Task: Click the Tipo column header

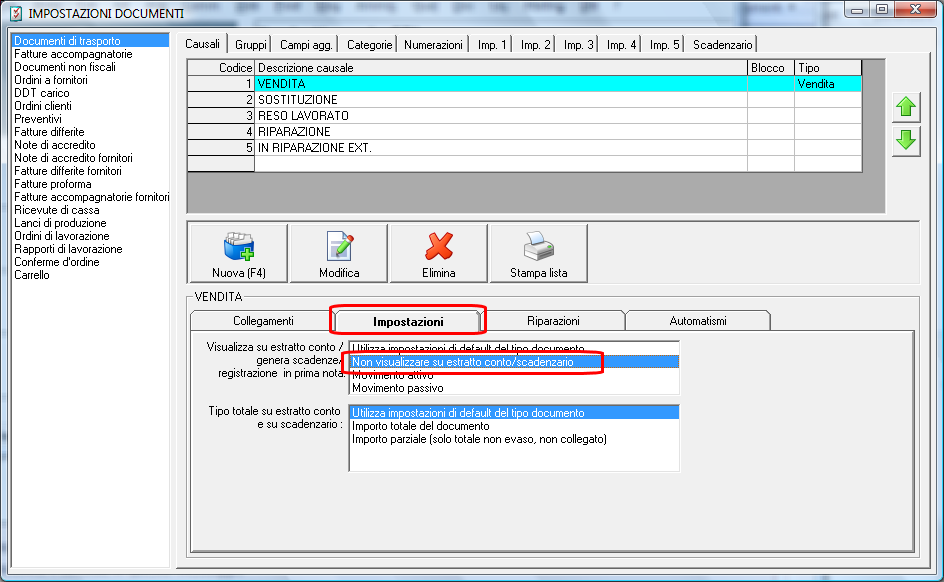Action: pyautogui.click(x=828, y=68)
